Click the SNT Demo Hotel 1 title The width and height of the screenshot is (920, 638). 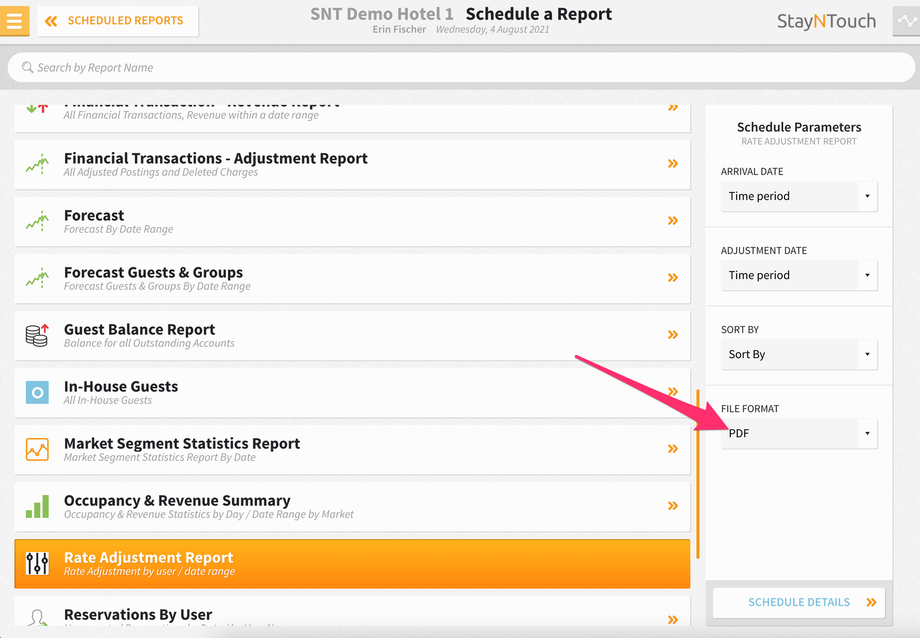[x=382, y=14]
